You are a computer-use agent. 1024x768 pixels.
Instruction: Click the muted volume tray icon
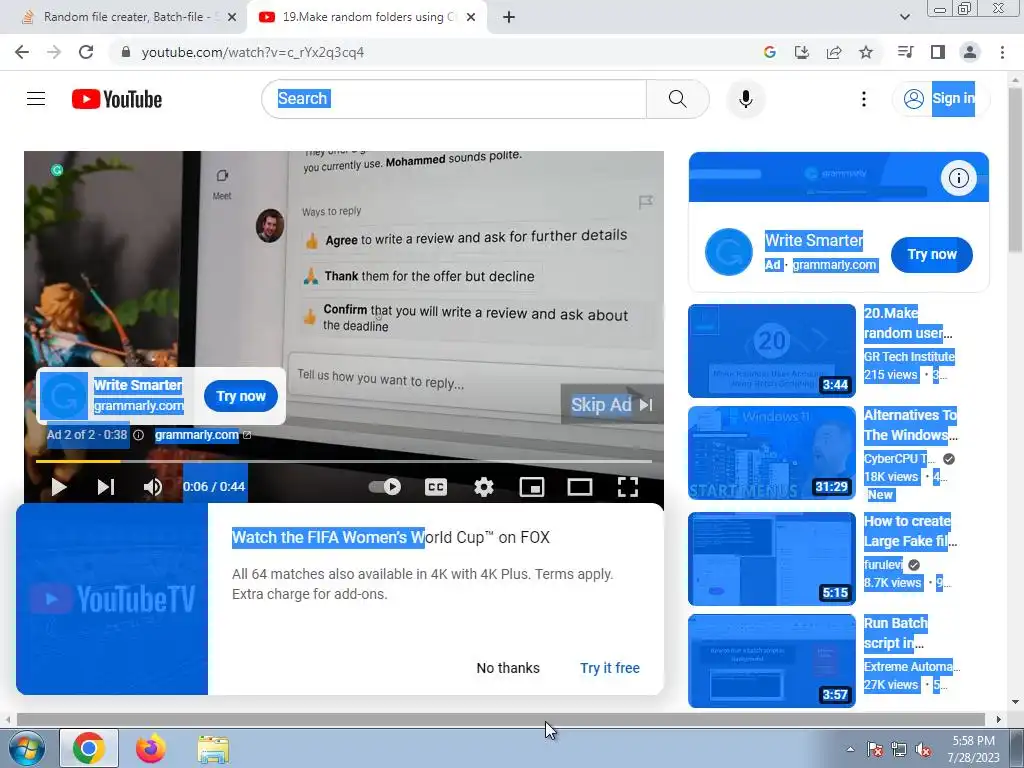tap(923, 750)
